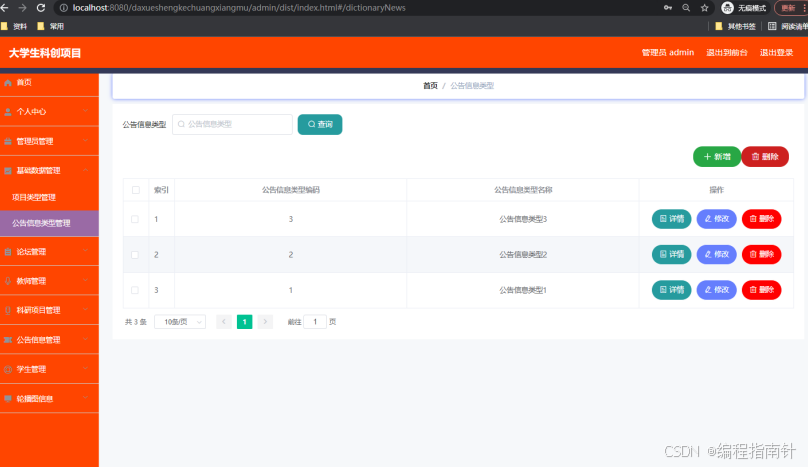Screen dimensions: 808x467
Task: Expand 学生管理 menu chevron
Action: (86, 368)
